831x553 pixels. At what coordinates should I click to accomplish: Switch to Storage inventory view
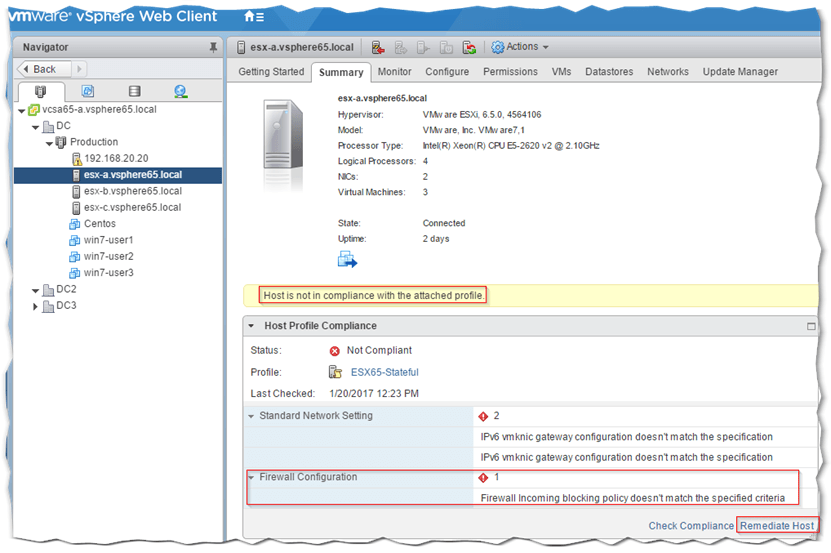[135, 91]
